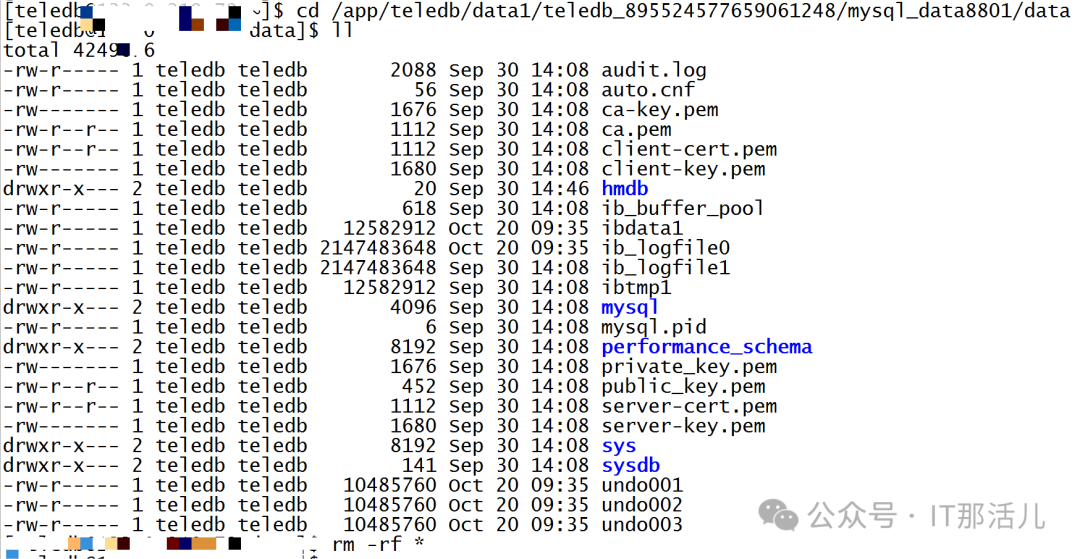The width and height of the screenshot is (1080, 559).
Task: Click the rm -rf * command text
Action: [381, 544]
